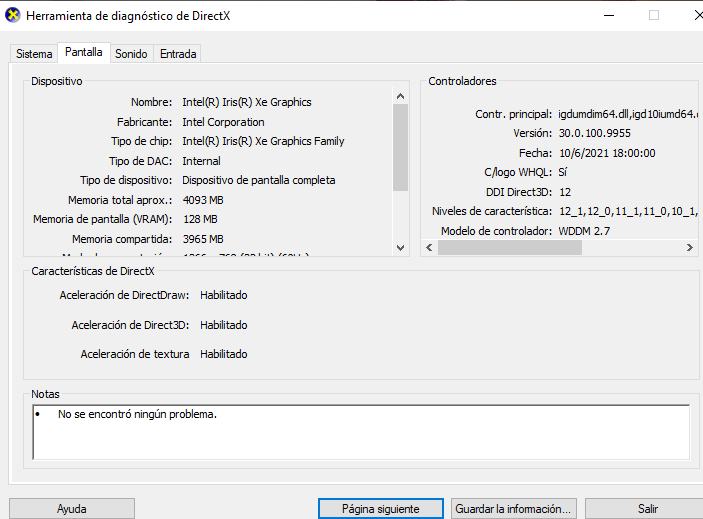Click Dispositivo list scroll up arrow
The width and height of the screenshot is (703, 519).
(400, 96)
